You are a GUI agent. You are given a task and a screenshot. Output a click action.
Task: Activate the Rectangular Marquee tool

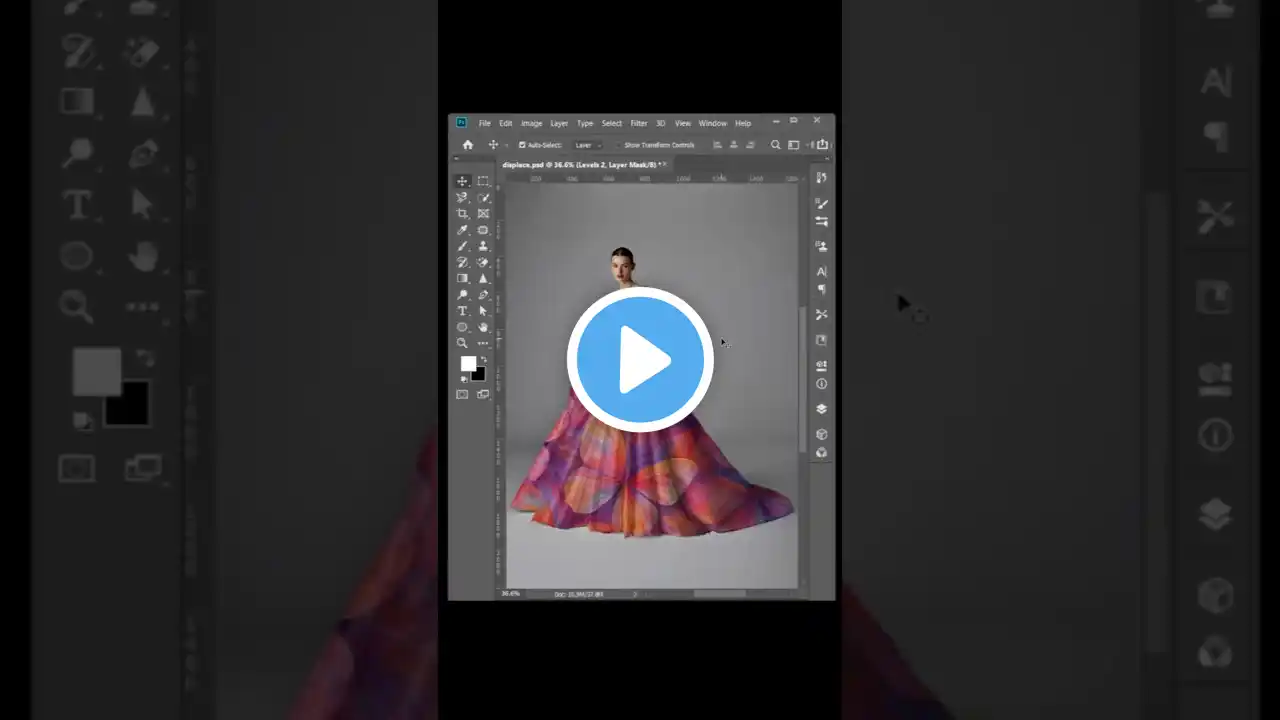point(483,181)
